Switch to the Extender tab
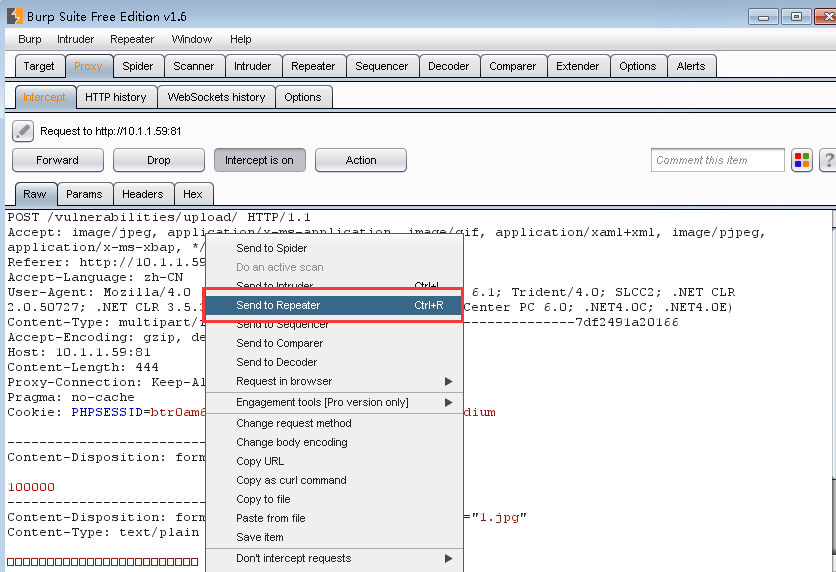 pos(578,66)
